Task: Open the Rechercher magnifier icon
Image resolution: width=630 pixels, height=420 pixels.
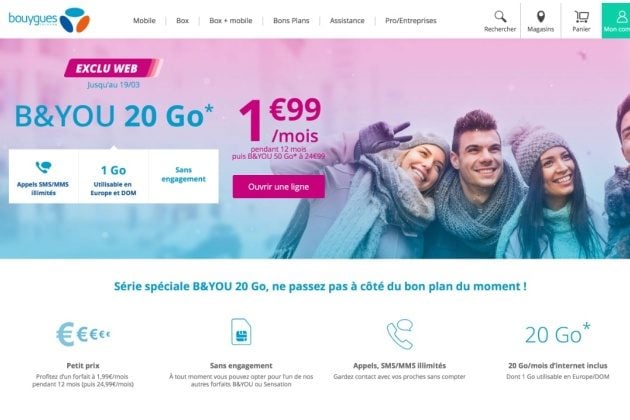Action: 500,16
